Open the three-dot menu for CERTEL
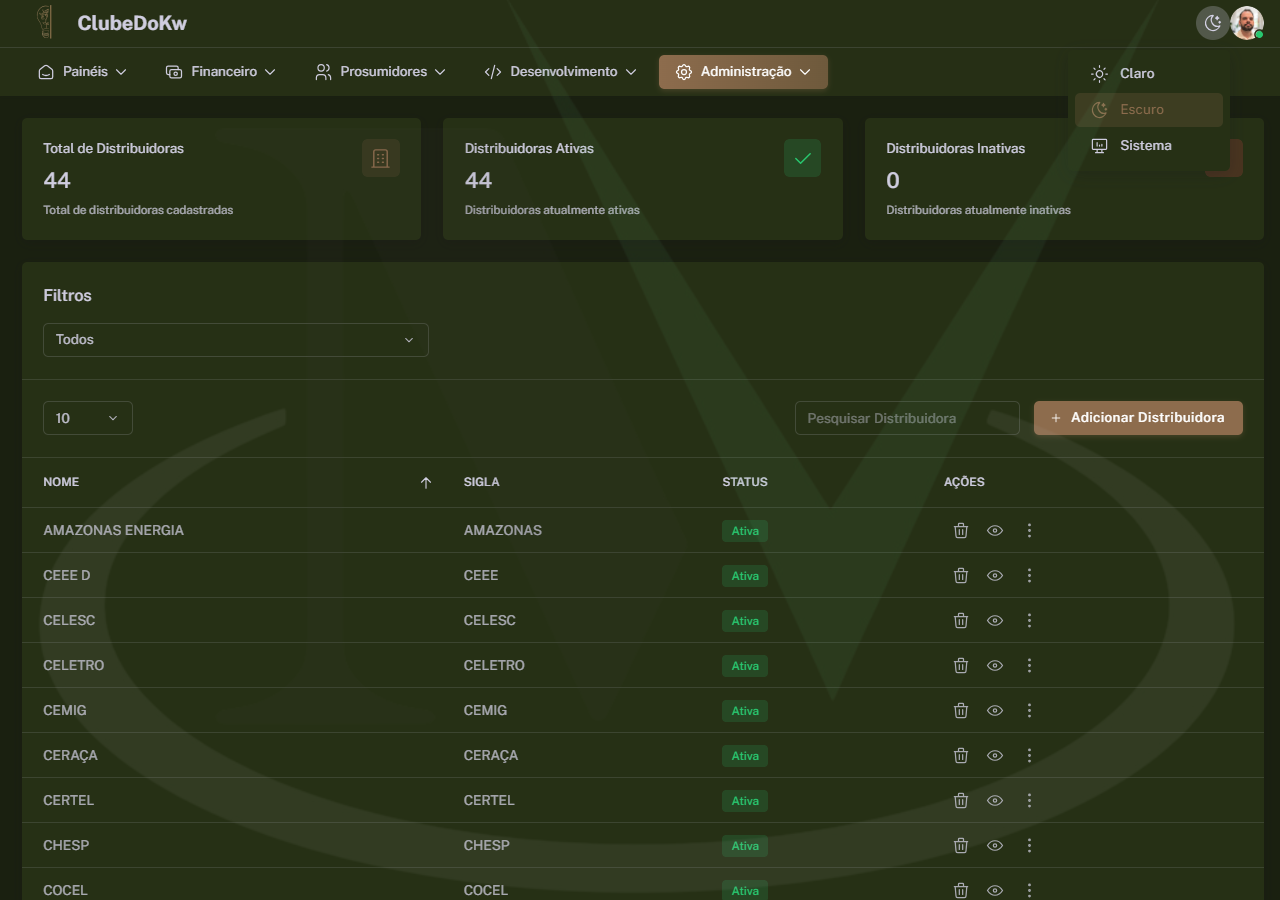1280x900 pixels. click(1029, 801)
